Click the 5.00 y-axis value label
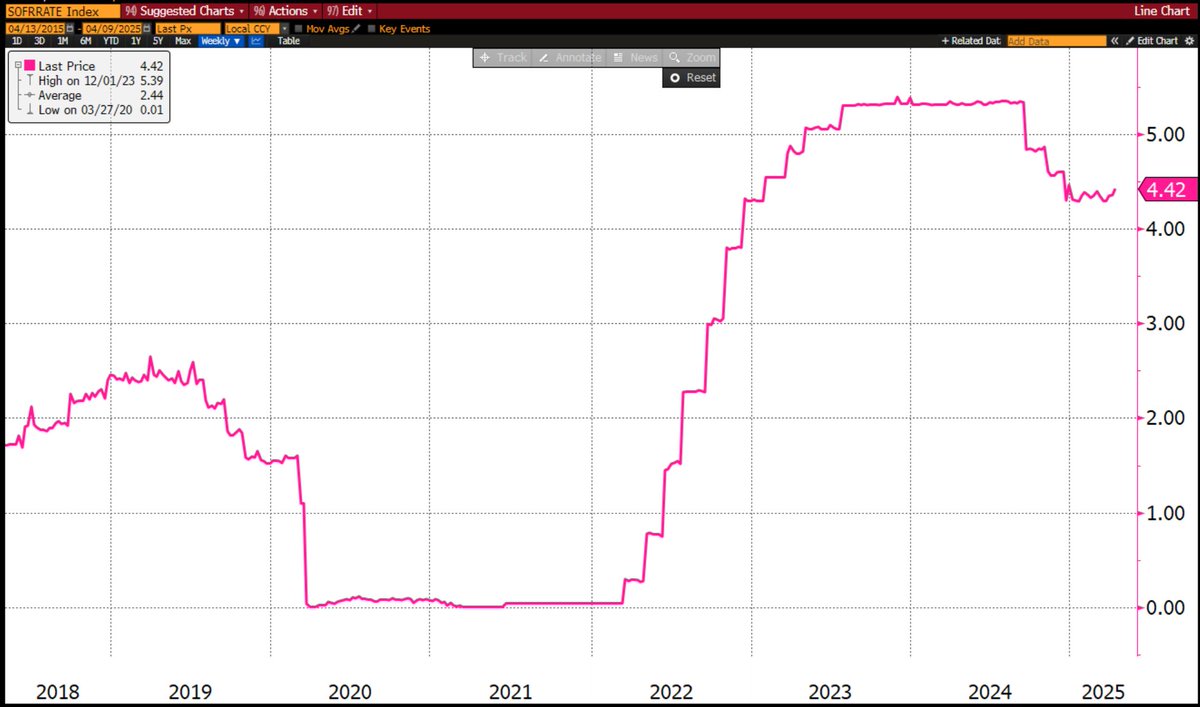The height and width of the screenshot is (707, 1200). [1165, 133]
